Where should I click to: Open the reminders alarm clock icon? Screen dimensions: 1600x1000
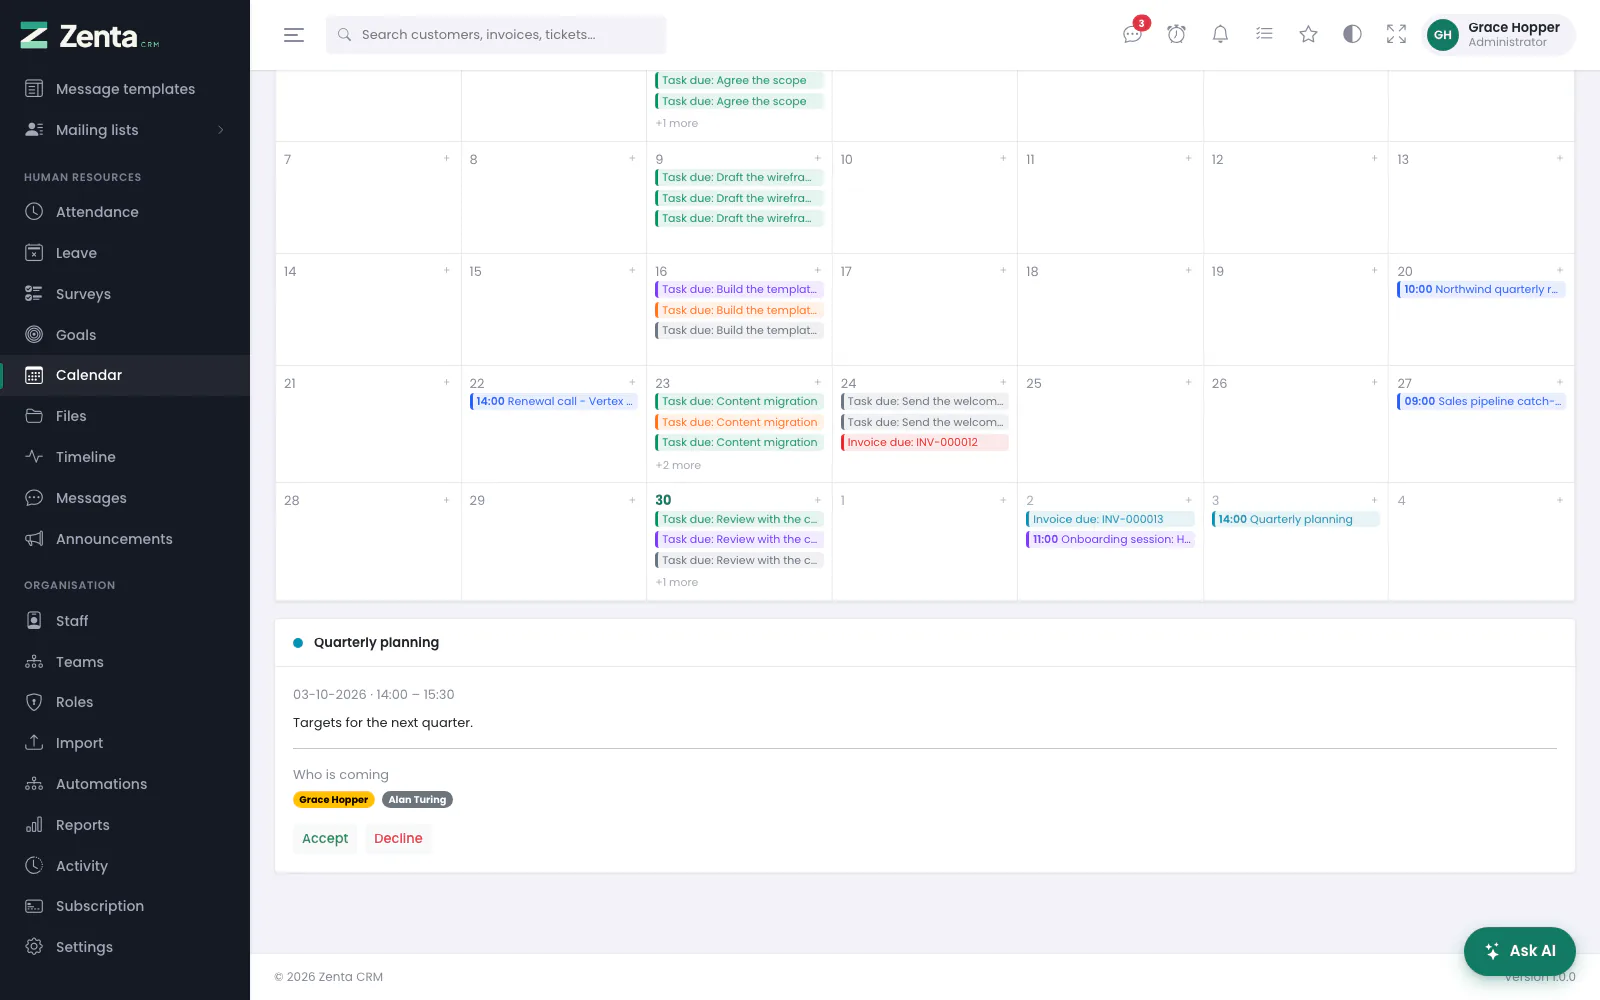[x=1177, y=35]
